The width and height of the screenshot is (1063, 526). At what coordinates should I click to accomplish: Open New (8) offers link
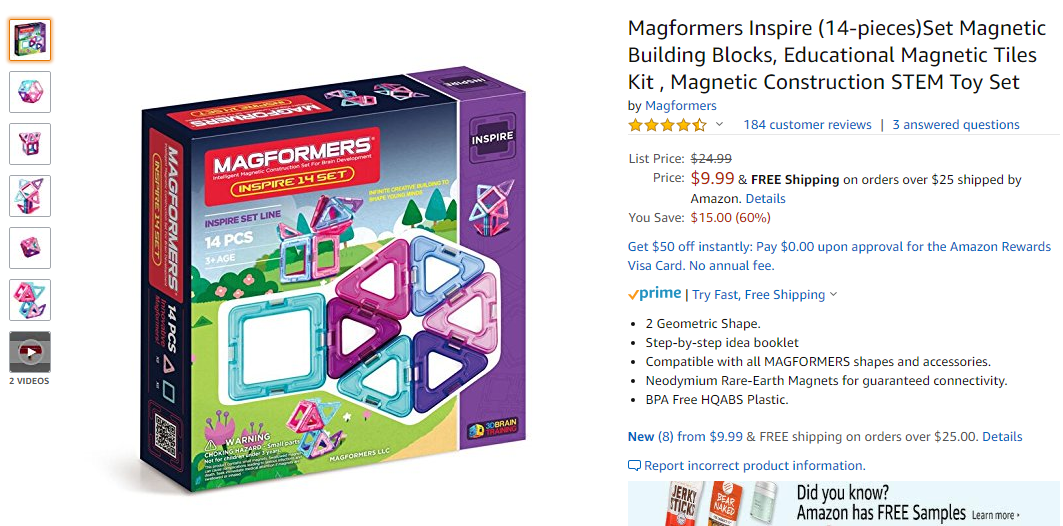tap(685, 437)
